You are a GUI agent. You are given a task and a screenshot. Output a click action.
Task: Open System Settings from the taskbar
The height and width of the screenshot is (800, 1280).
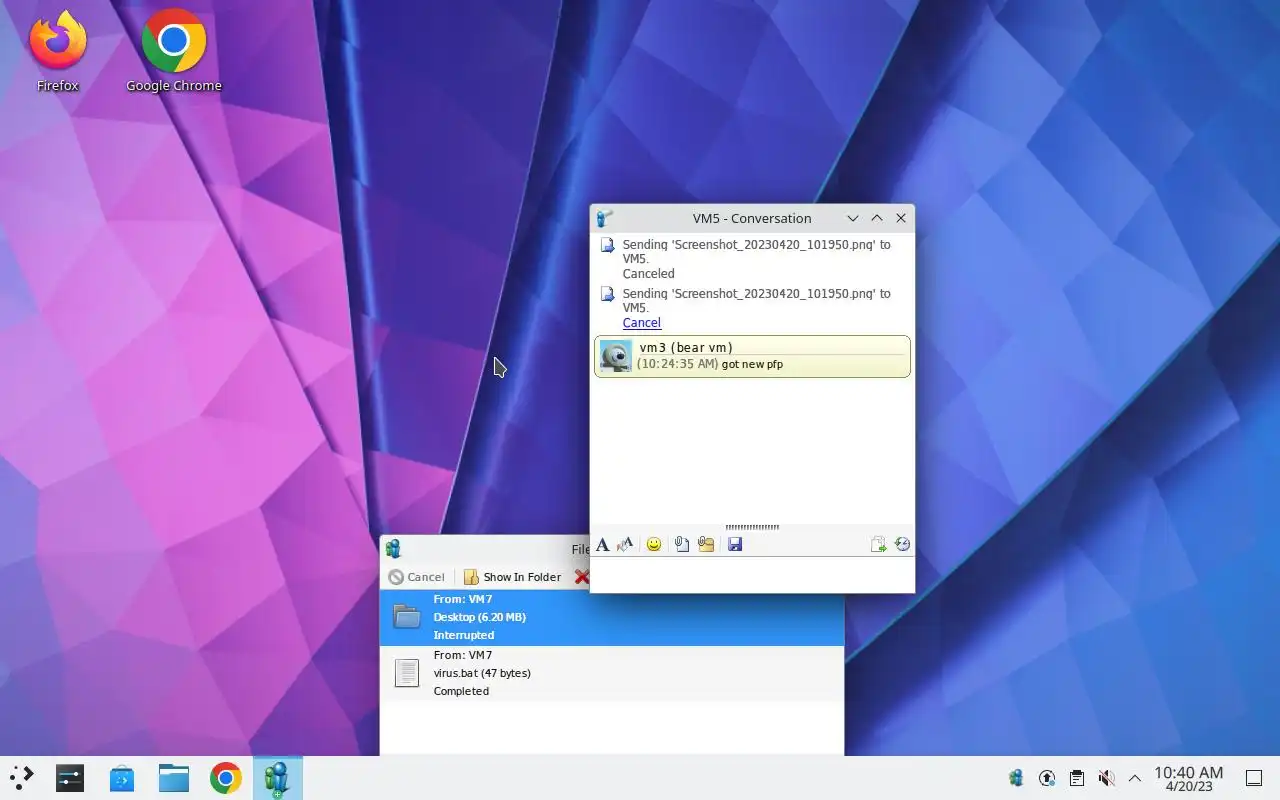point(70,778)
